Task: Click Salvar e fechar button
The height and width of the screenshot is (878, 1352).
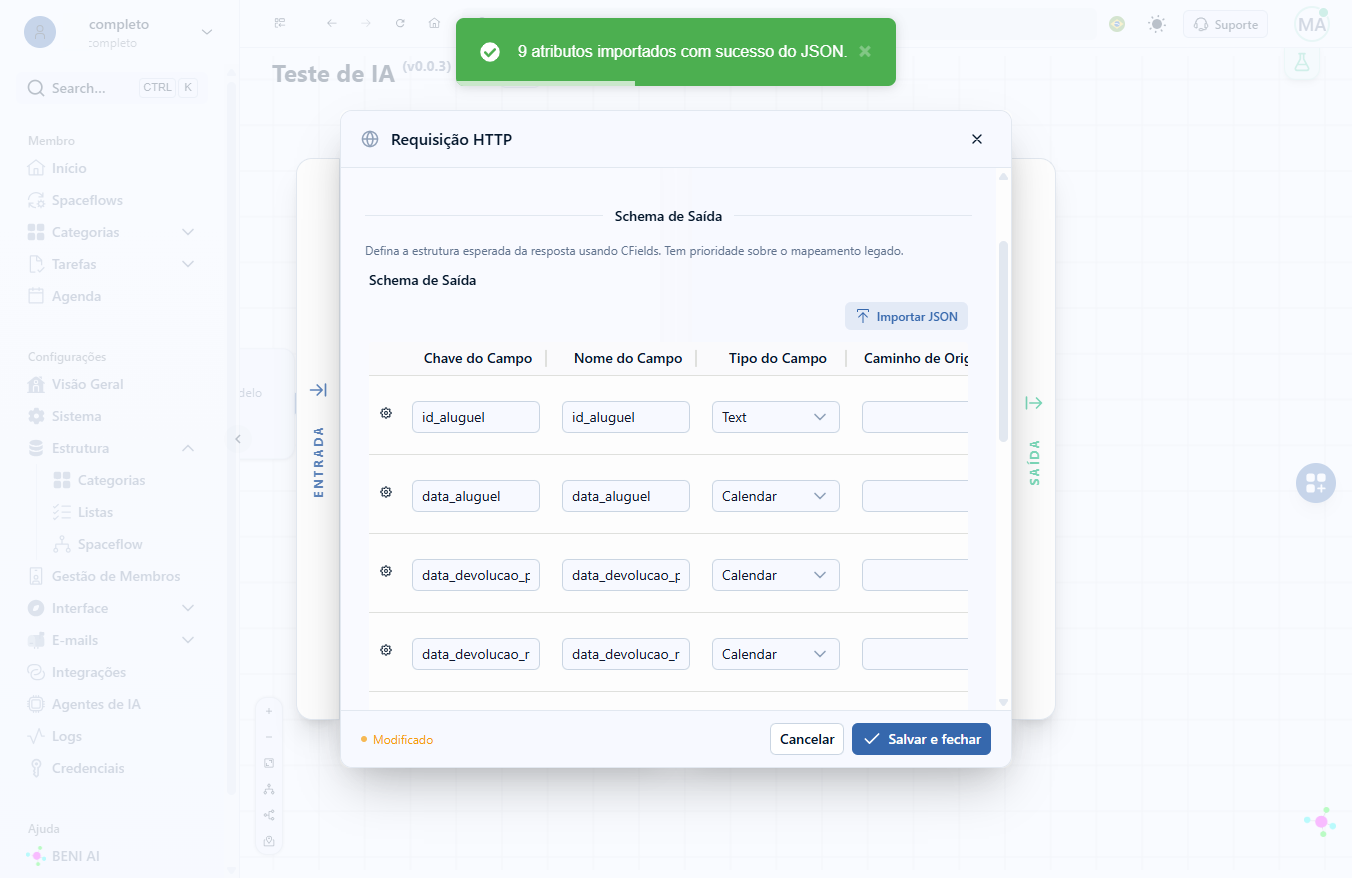Action: click(921, 739)
